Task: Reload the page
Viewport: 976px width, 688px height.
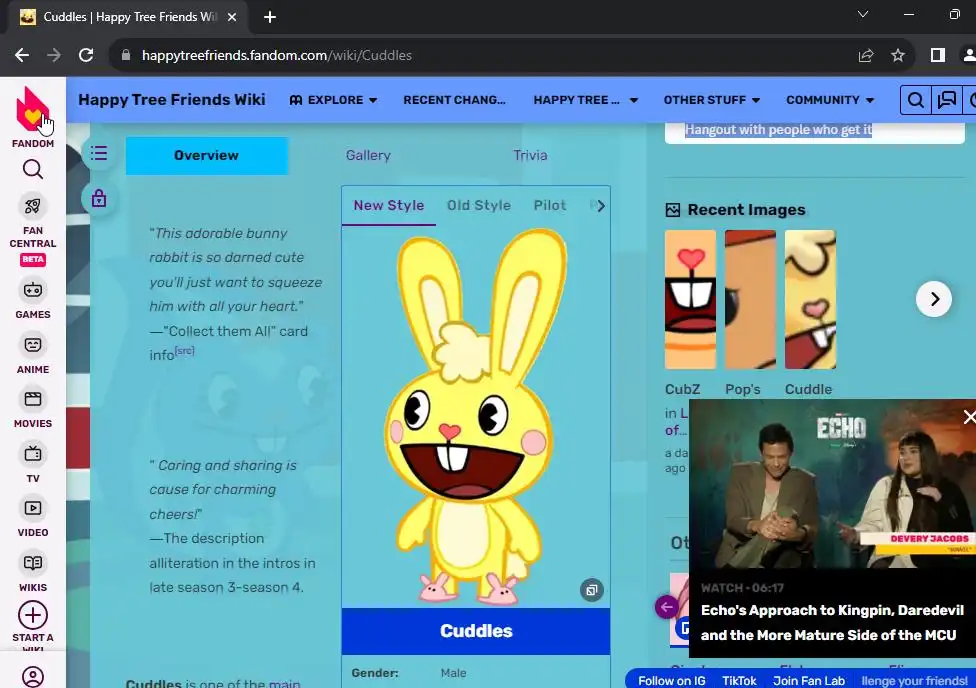Action: pos(87,55)
